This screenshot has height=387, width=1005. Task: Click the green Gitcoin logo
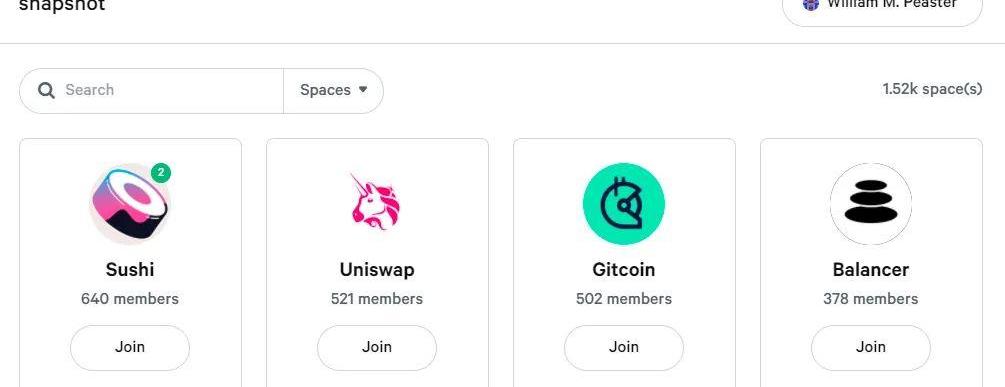pos(624,204)
